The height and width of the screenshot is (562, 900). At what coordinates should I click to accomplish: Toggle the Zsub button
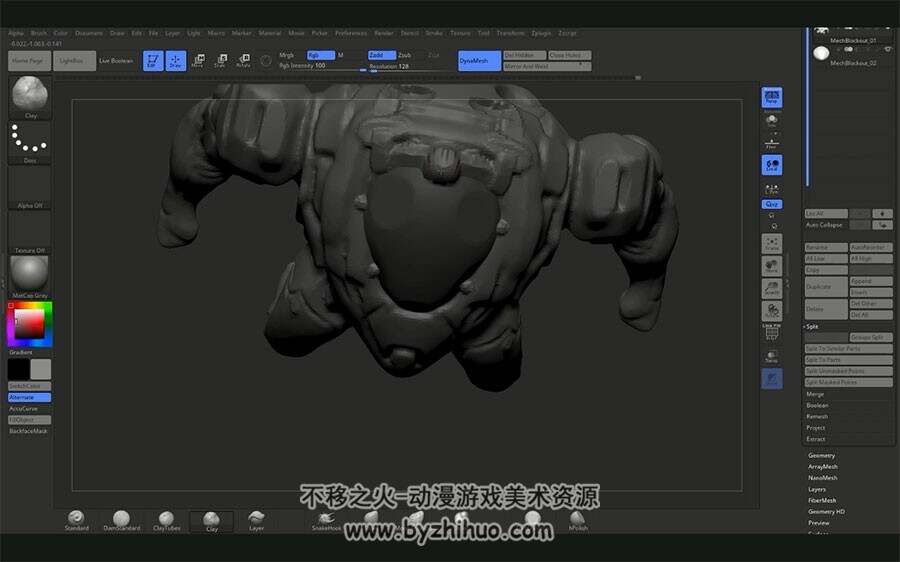[x=405, y=55]
